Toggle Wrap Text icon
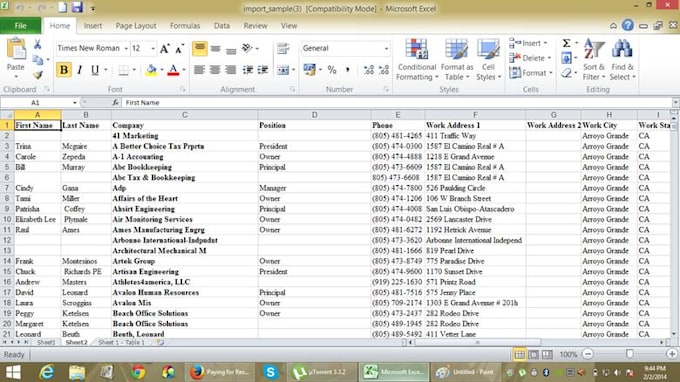 (283, 48)
